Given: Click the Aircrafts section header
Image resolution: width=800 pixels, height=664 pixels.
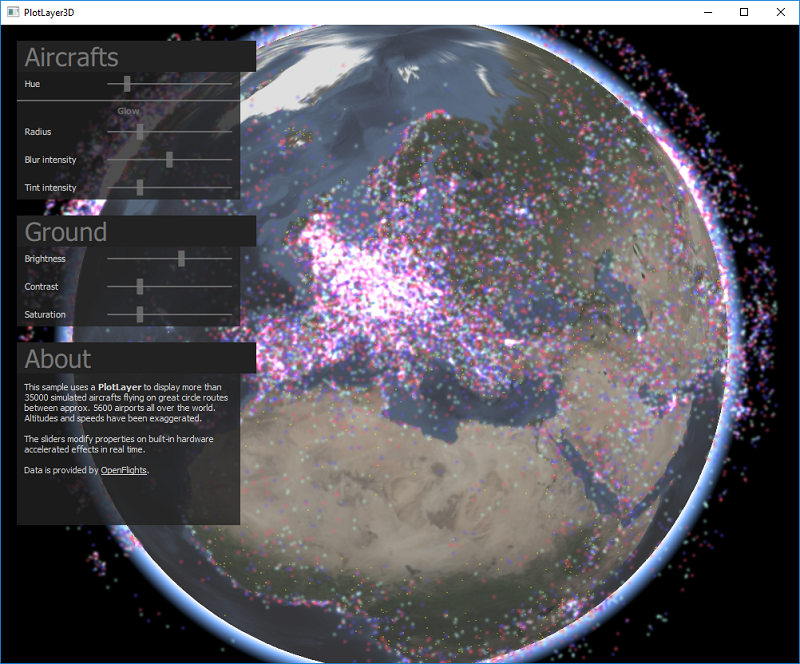Looking at the screenshot, I should tap(71, 57).
